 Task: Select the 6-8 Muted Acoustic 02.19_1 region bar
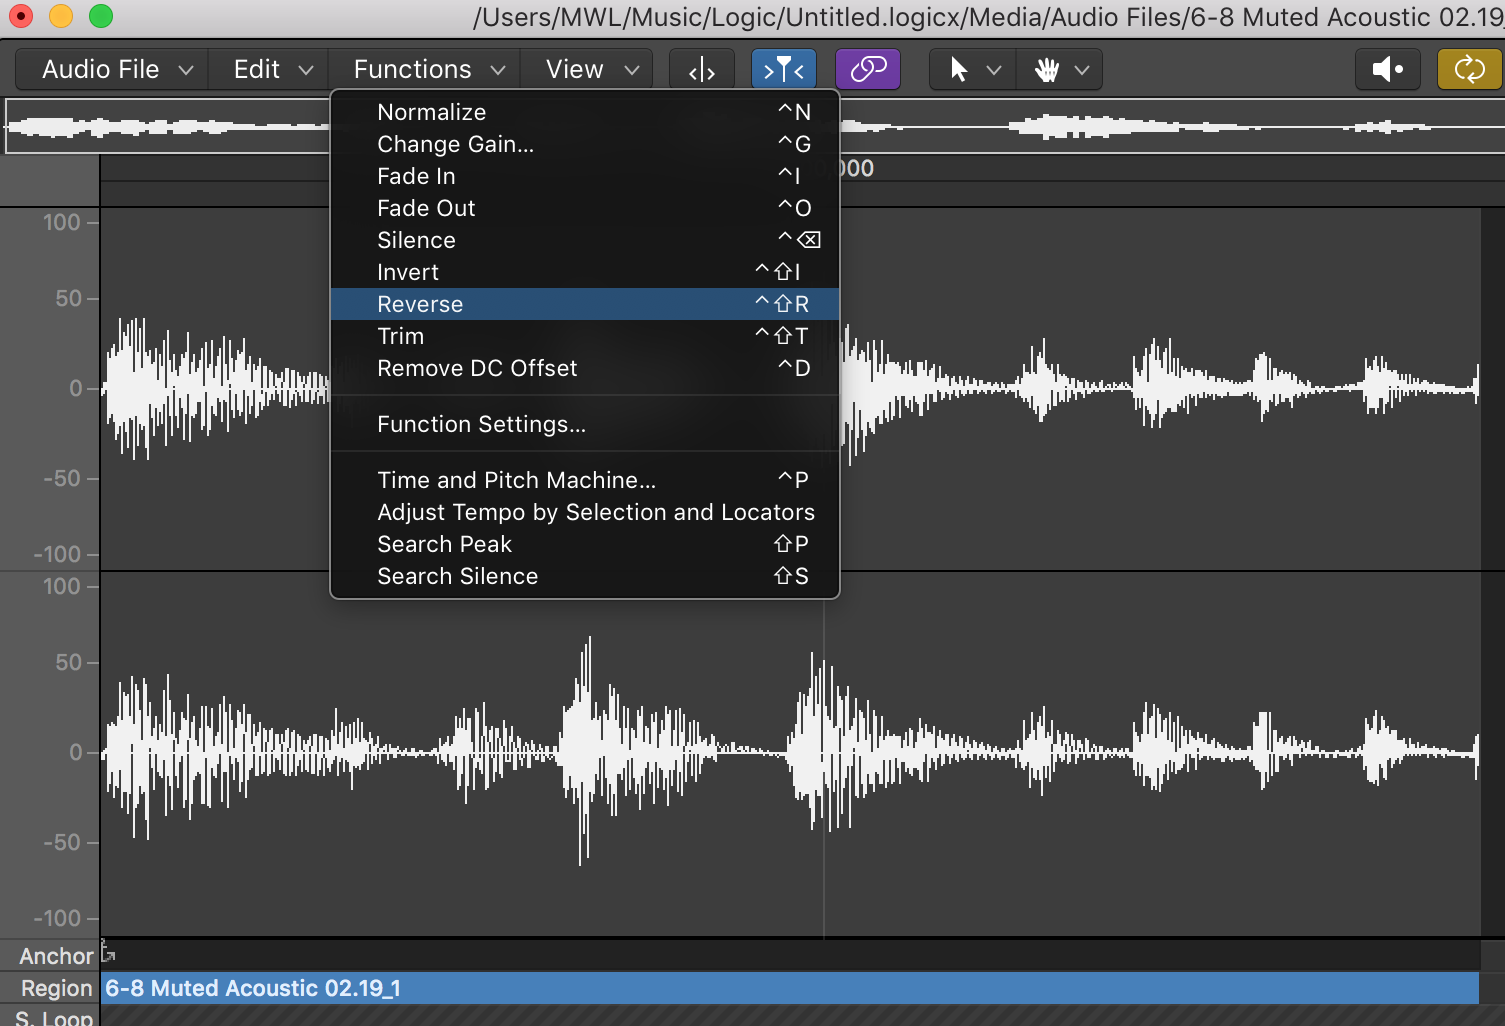(790, 988)
